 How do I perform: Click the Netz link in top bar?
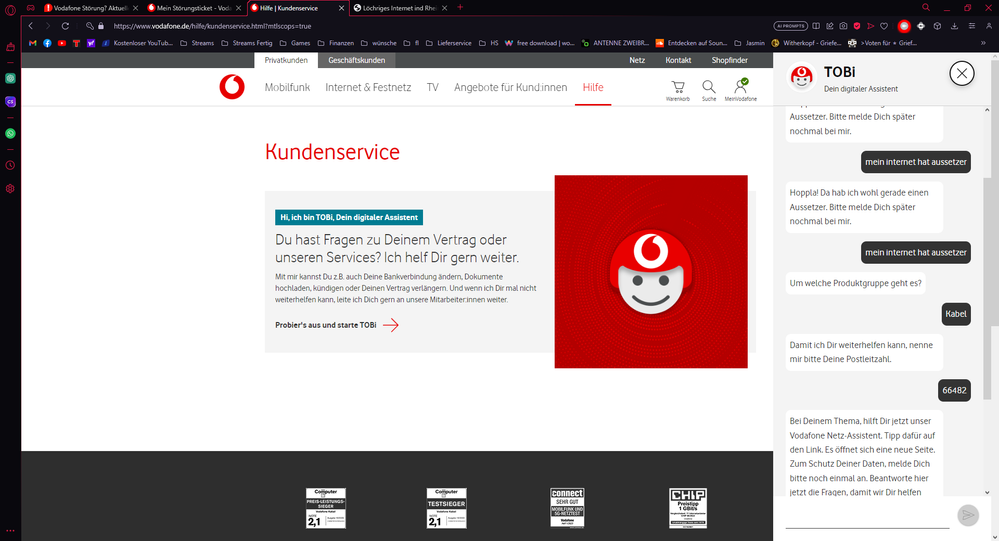[x=637, y=60]
